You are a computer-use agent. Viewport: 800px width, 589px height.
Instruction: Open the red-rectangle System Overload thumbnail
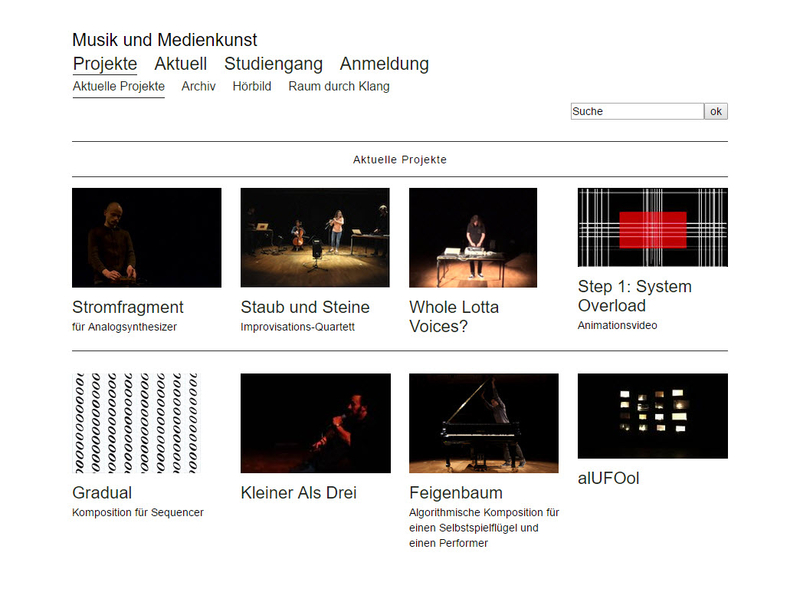(x=652, y=227)
